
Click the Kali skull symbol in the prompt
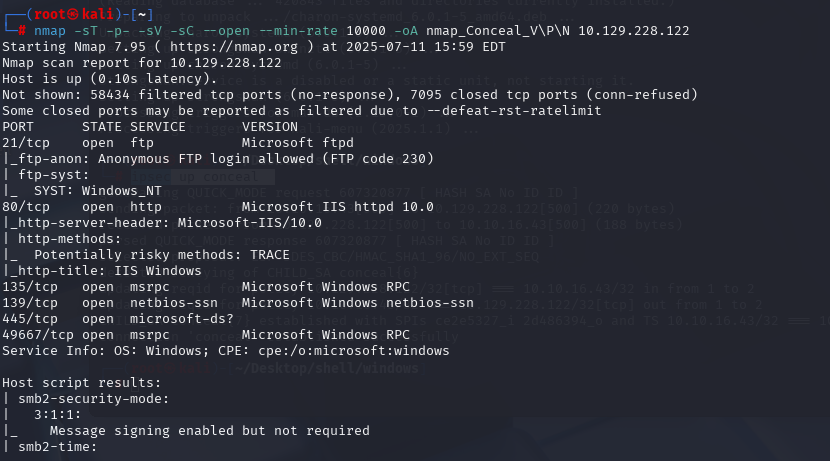[x=73, y=14]
